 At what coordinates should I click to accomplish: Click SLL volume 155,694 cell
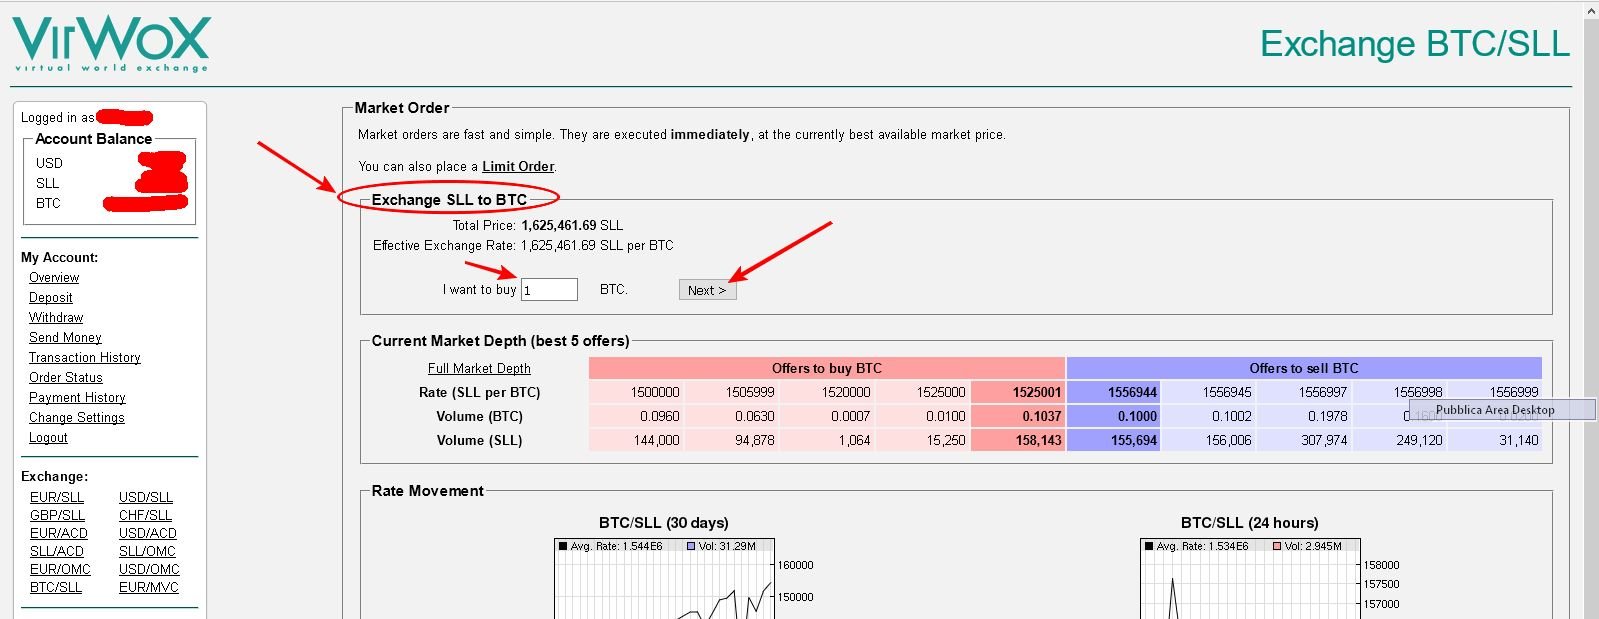pyautogui.click(x=1113, y=440)
